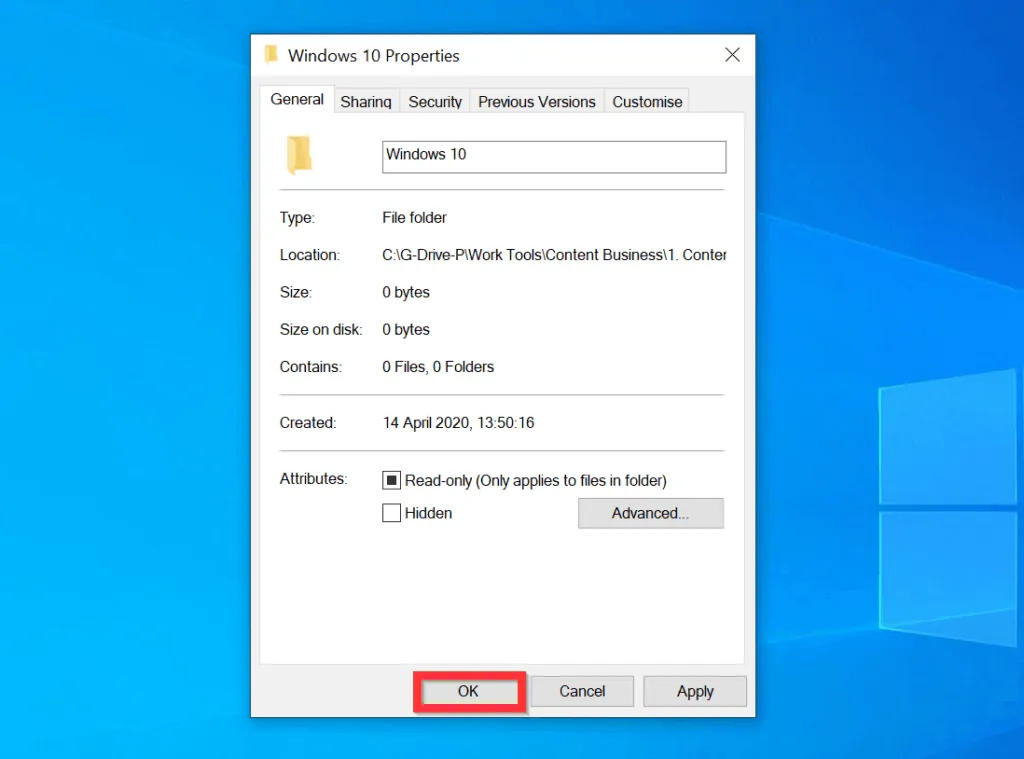The image size is (1024, 759).
Task: Go to the Customise tab
Action: [647, 102]
